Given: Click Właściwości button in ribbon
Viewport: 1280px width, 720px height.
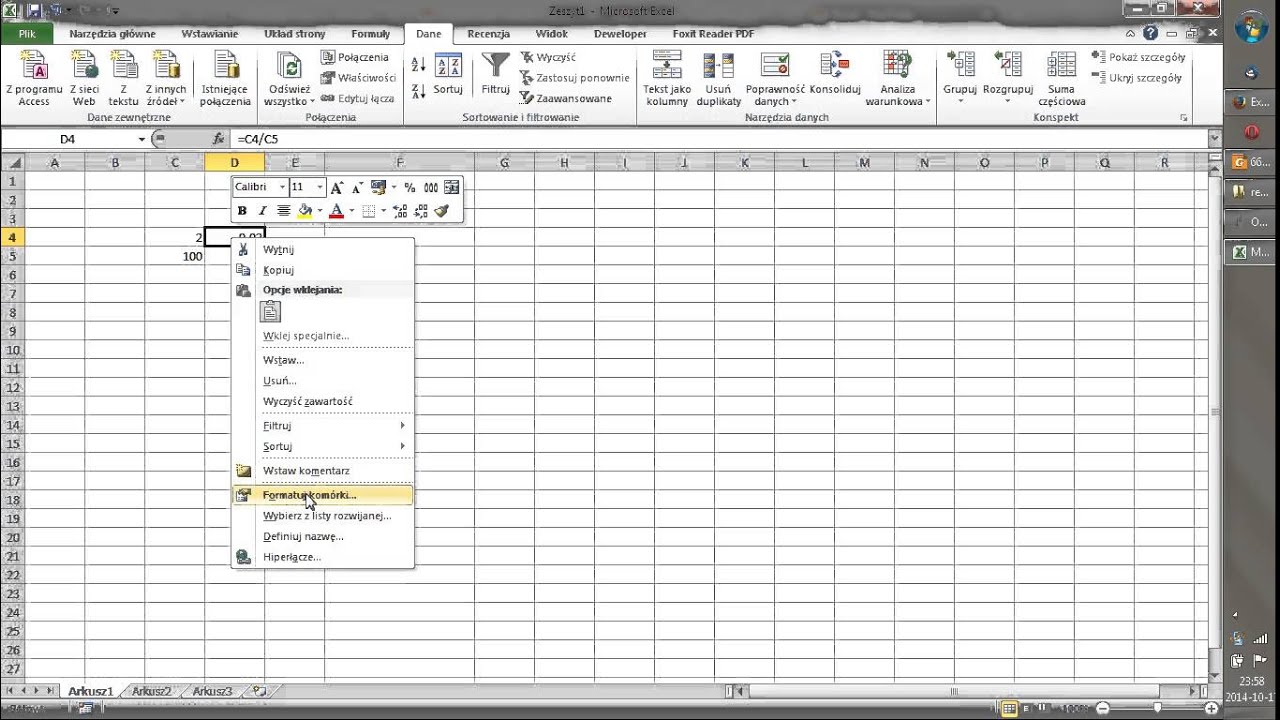Looking at the screenshot, I should click(358, 77).
